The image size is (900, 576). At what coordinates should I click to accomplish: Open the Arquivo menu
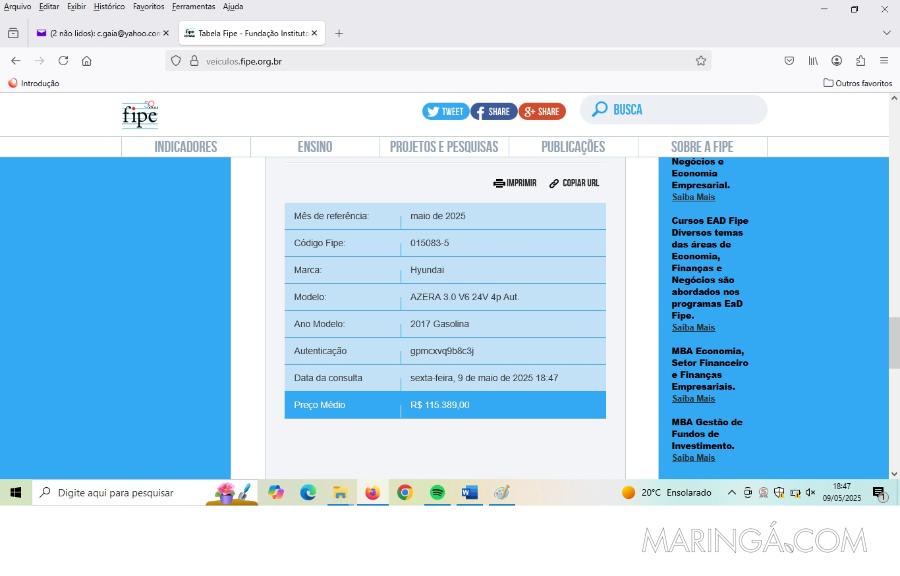click(x=17, y=7)
